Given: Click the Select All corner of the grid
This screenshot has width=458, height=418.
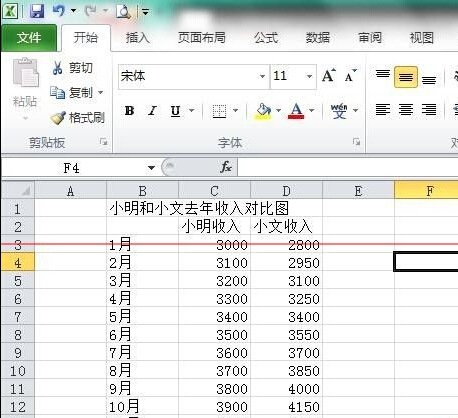Looking at the screenshot, I should [x=18, y=191].
